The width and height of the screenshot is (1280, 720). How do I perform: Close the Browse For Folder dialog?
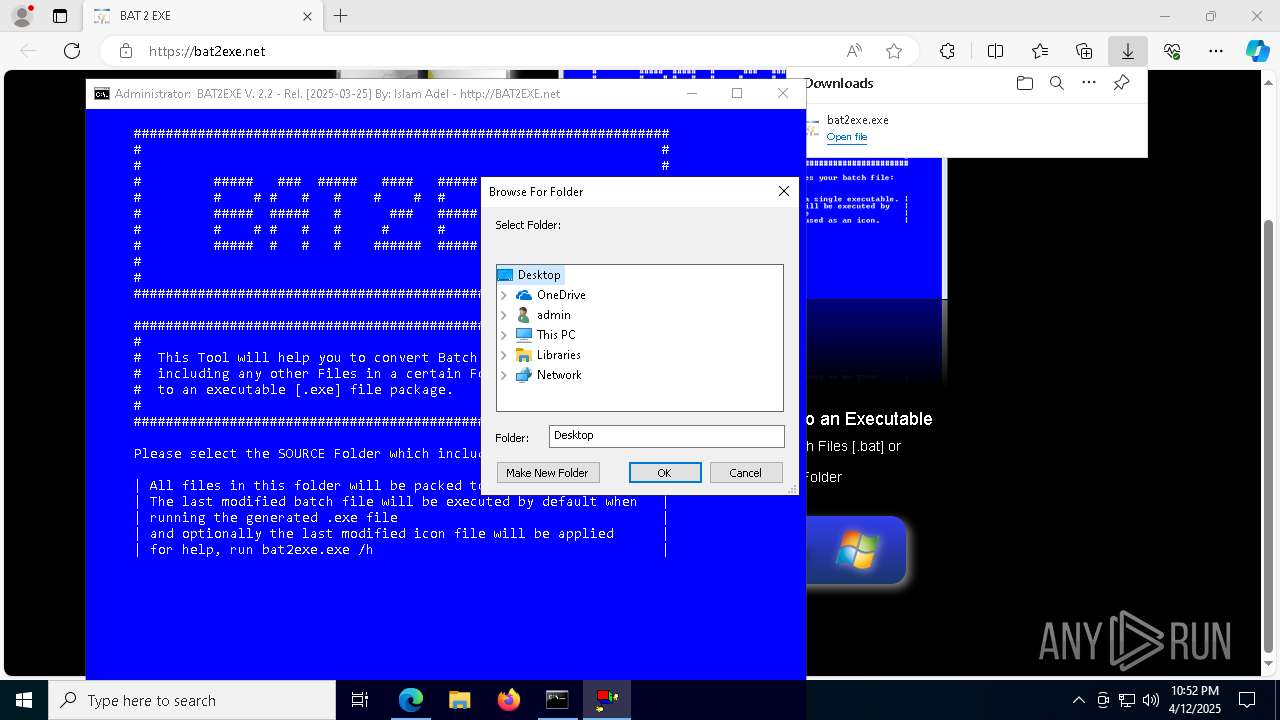coord(784,191)
